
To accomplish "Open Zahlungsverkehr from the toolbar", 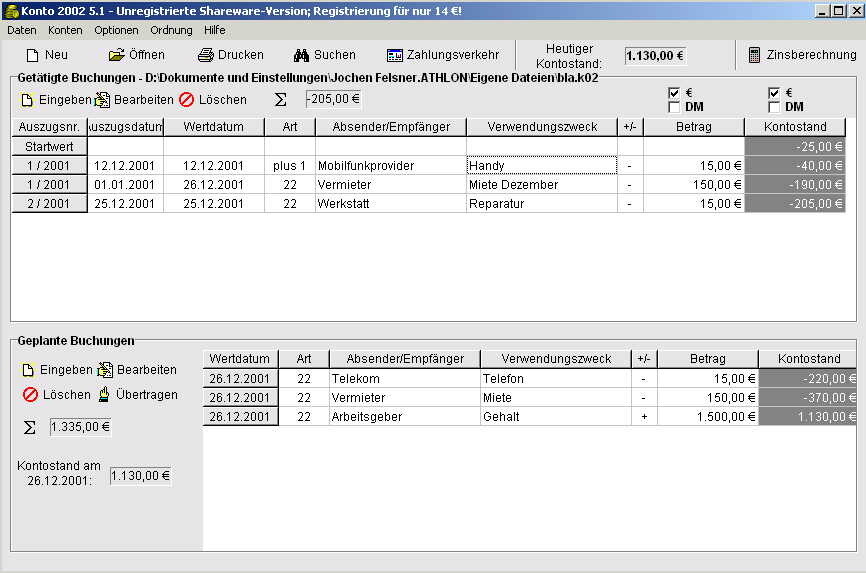I will 395,55.
